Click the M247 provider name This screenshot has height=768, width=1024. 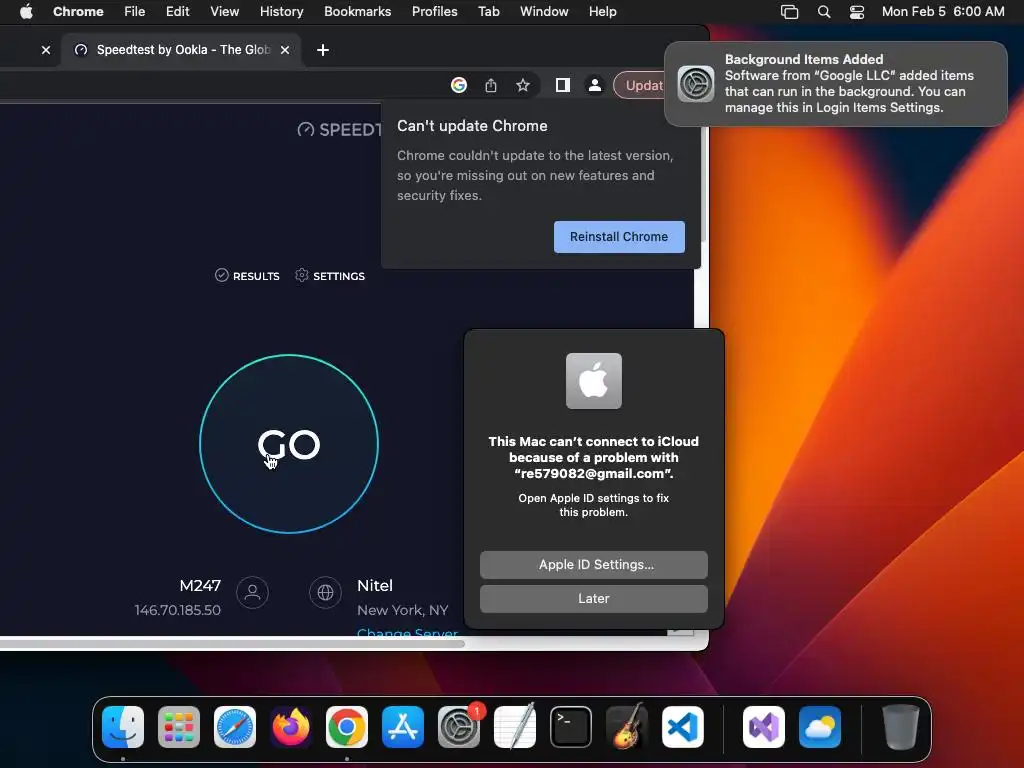pos(200,586)
